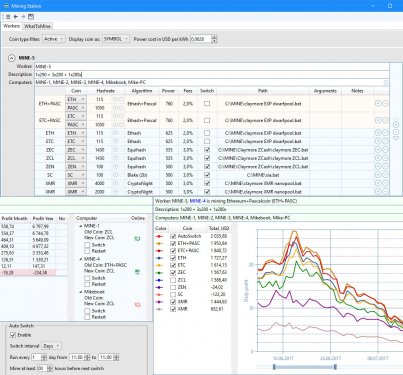Open the ZEC coin dropdown
Viewport: 403px width, 375px height.
point(76,150)
